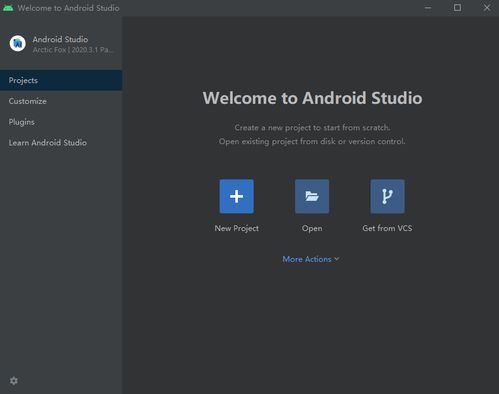Click the Arctic Fox version text
Screen dimensions: 499x394
[73, 50]
